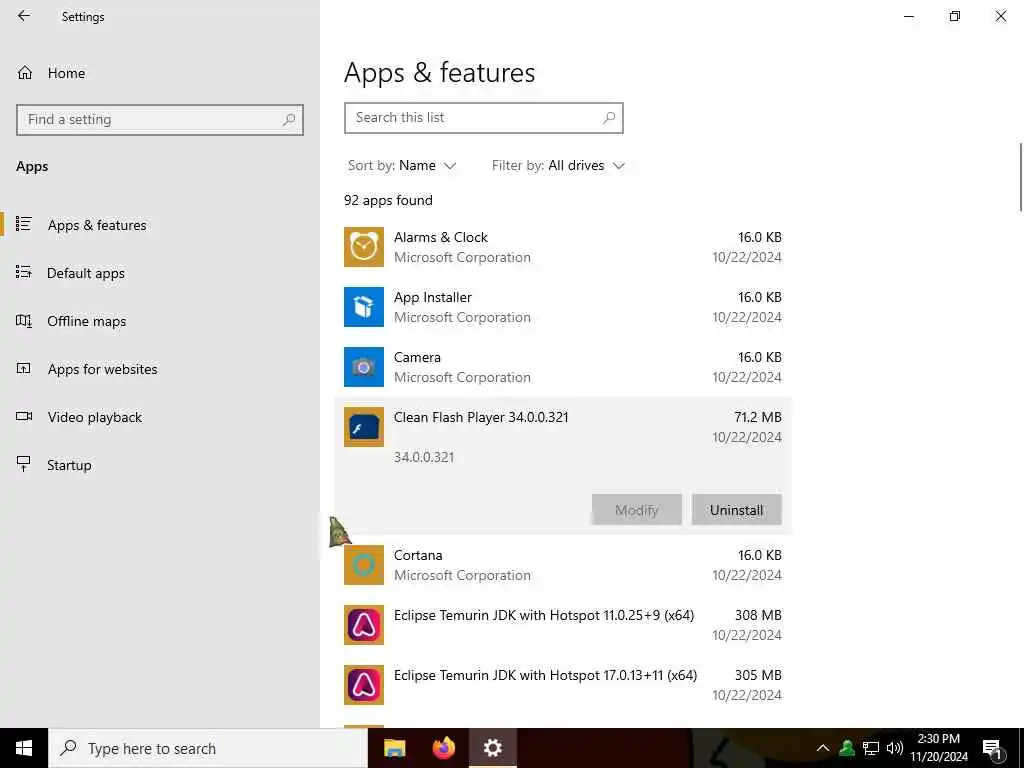This screenshot has height=768, width=1024.
Task: Launch Firefox from the taskbar
Action: coord(444,748)
